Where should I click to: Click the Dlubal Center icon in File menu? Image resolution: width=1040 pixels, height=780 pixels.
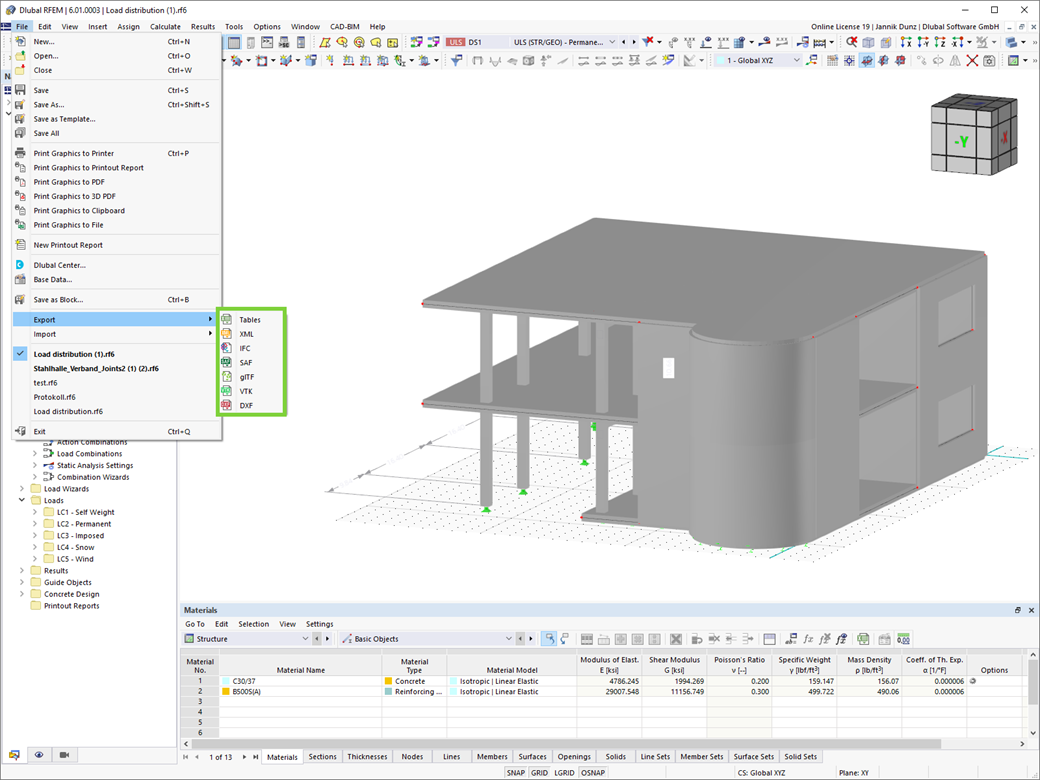[x=21, y=265]
